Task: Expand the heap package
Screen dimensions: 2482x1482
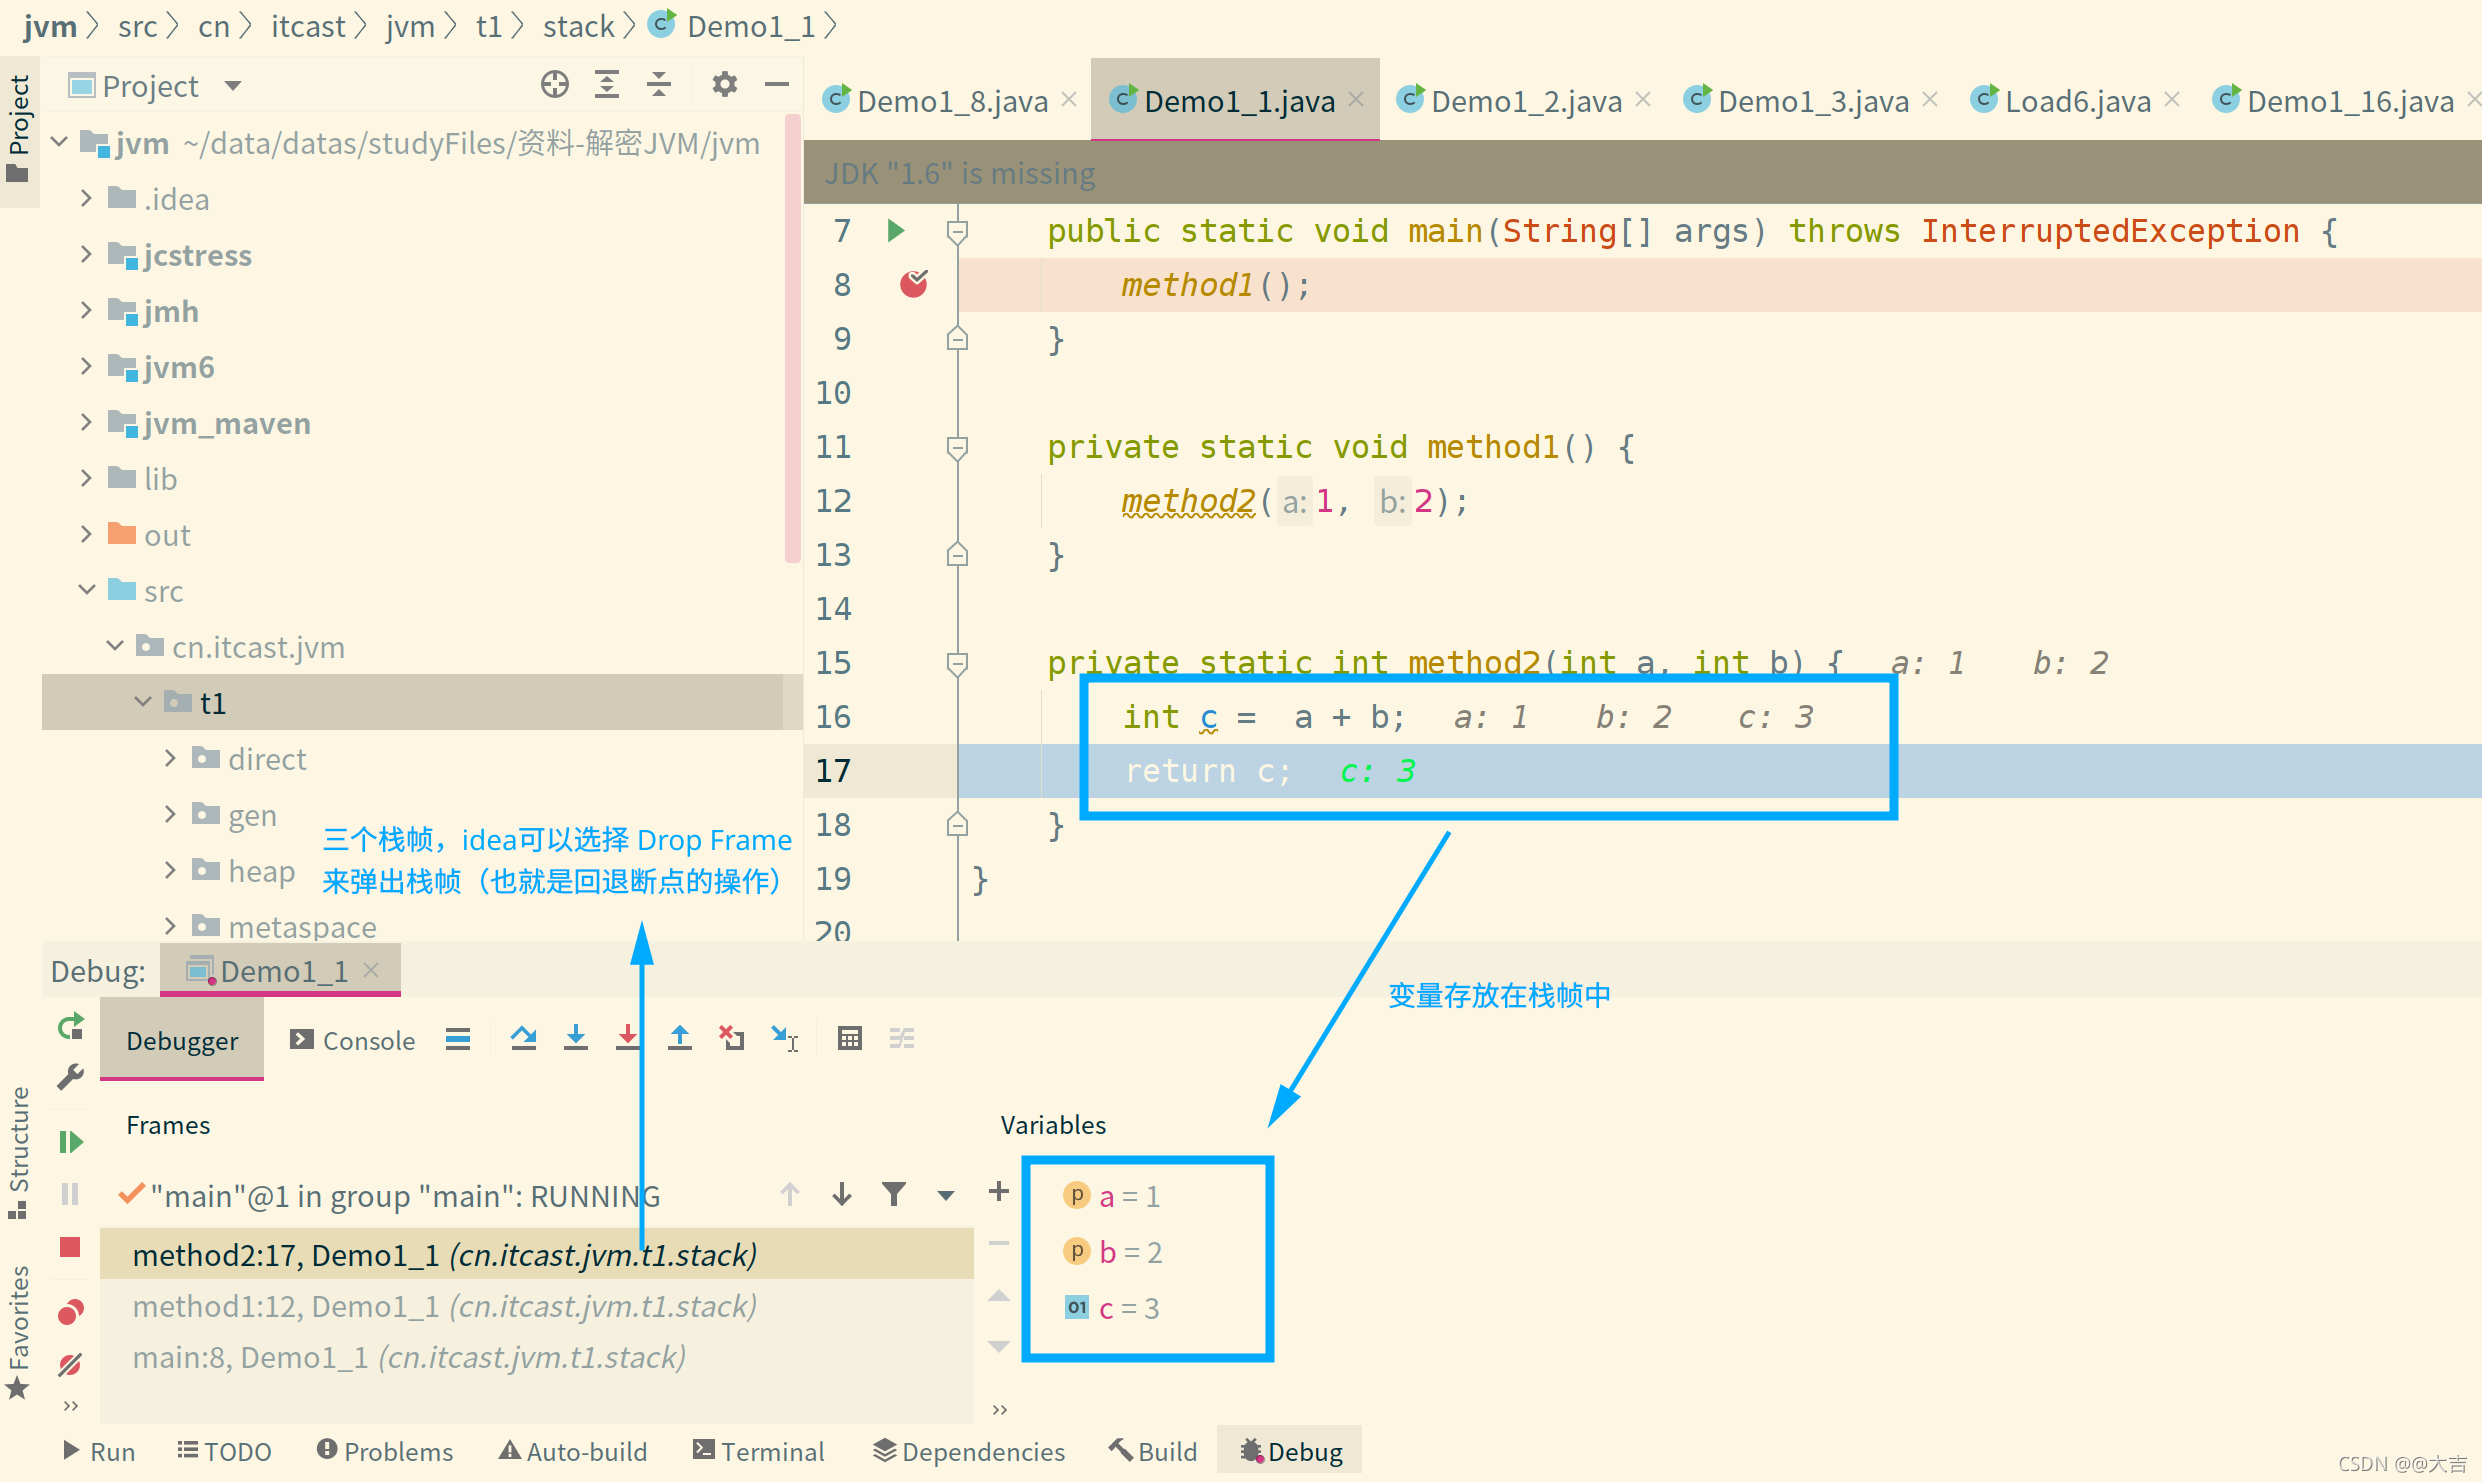Action: [170, 870]
